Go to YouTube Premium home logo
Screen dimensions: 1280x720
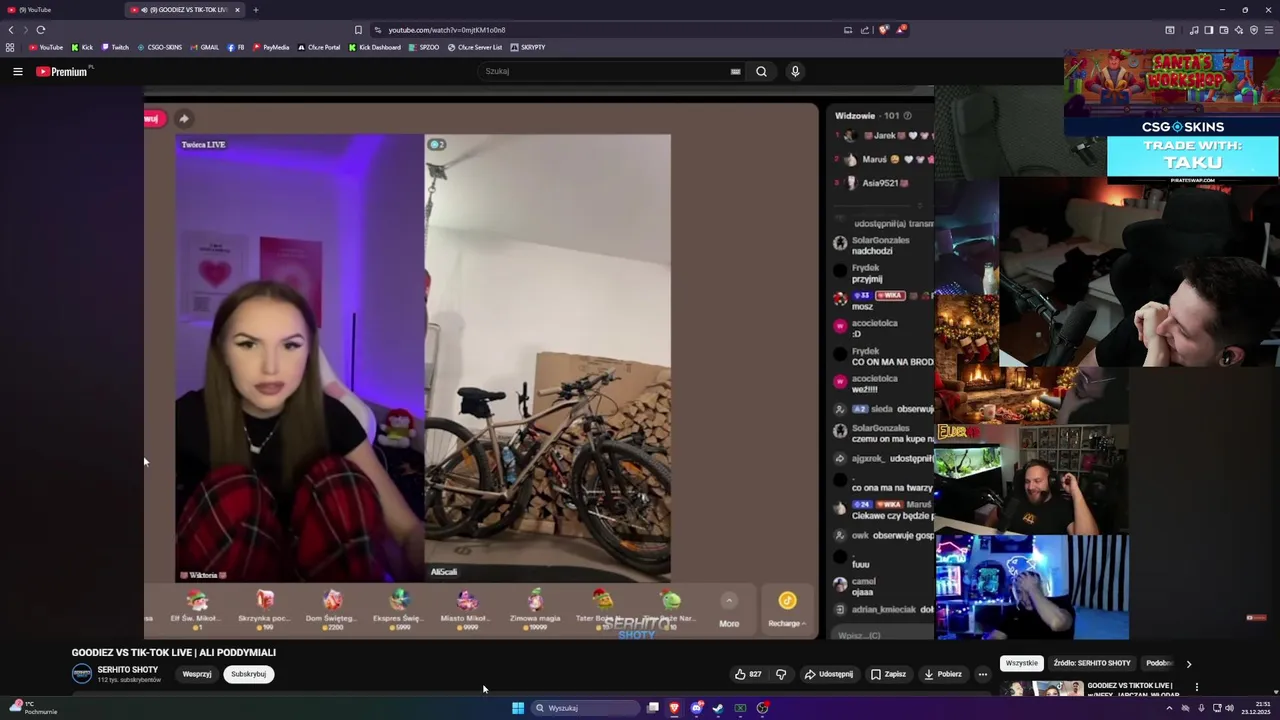click(x=62, y=71)
